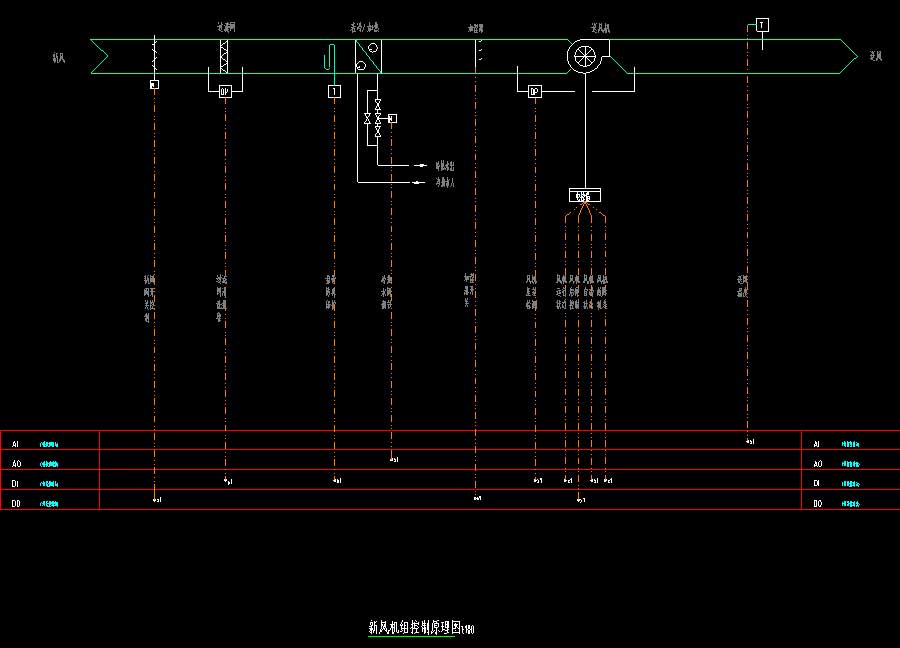Viewport: 900px width, 648px height.
Task: Select the fan differential pressure DP box
Action: (535, 91)
